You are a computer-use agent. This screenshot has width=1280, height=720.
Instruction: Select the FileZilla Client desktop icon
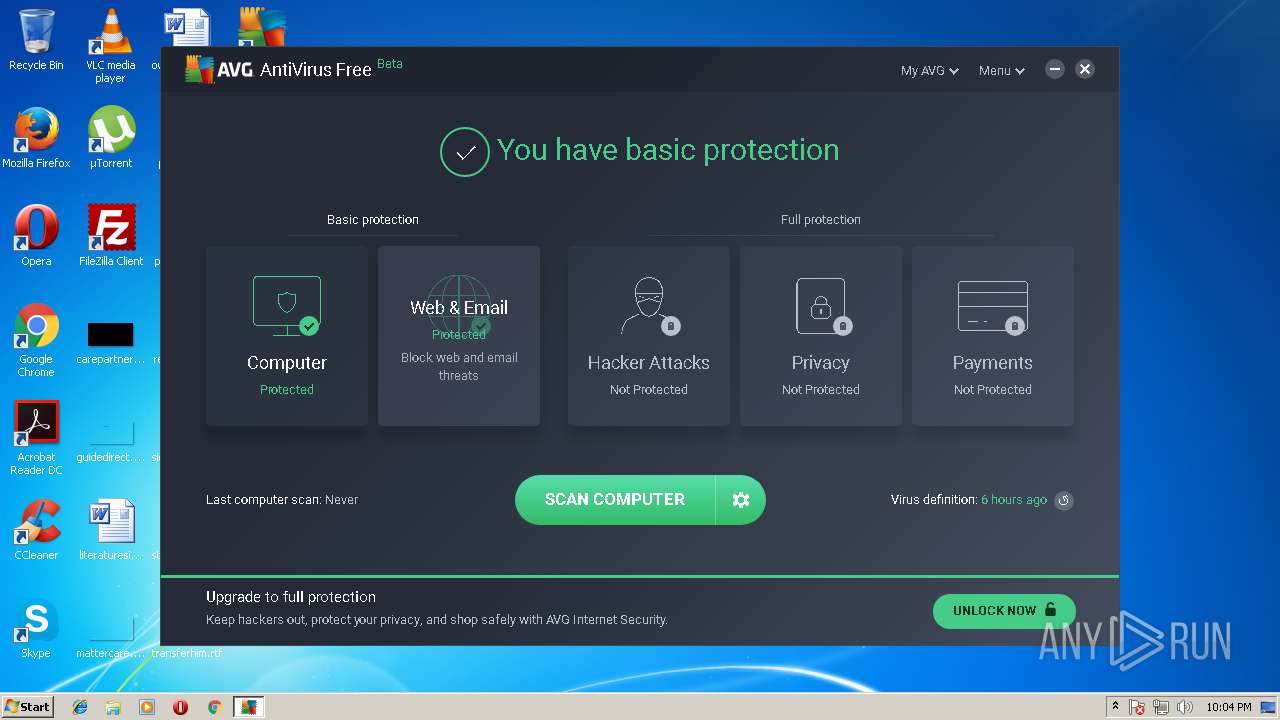[111, 236]
